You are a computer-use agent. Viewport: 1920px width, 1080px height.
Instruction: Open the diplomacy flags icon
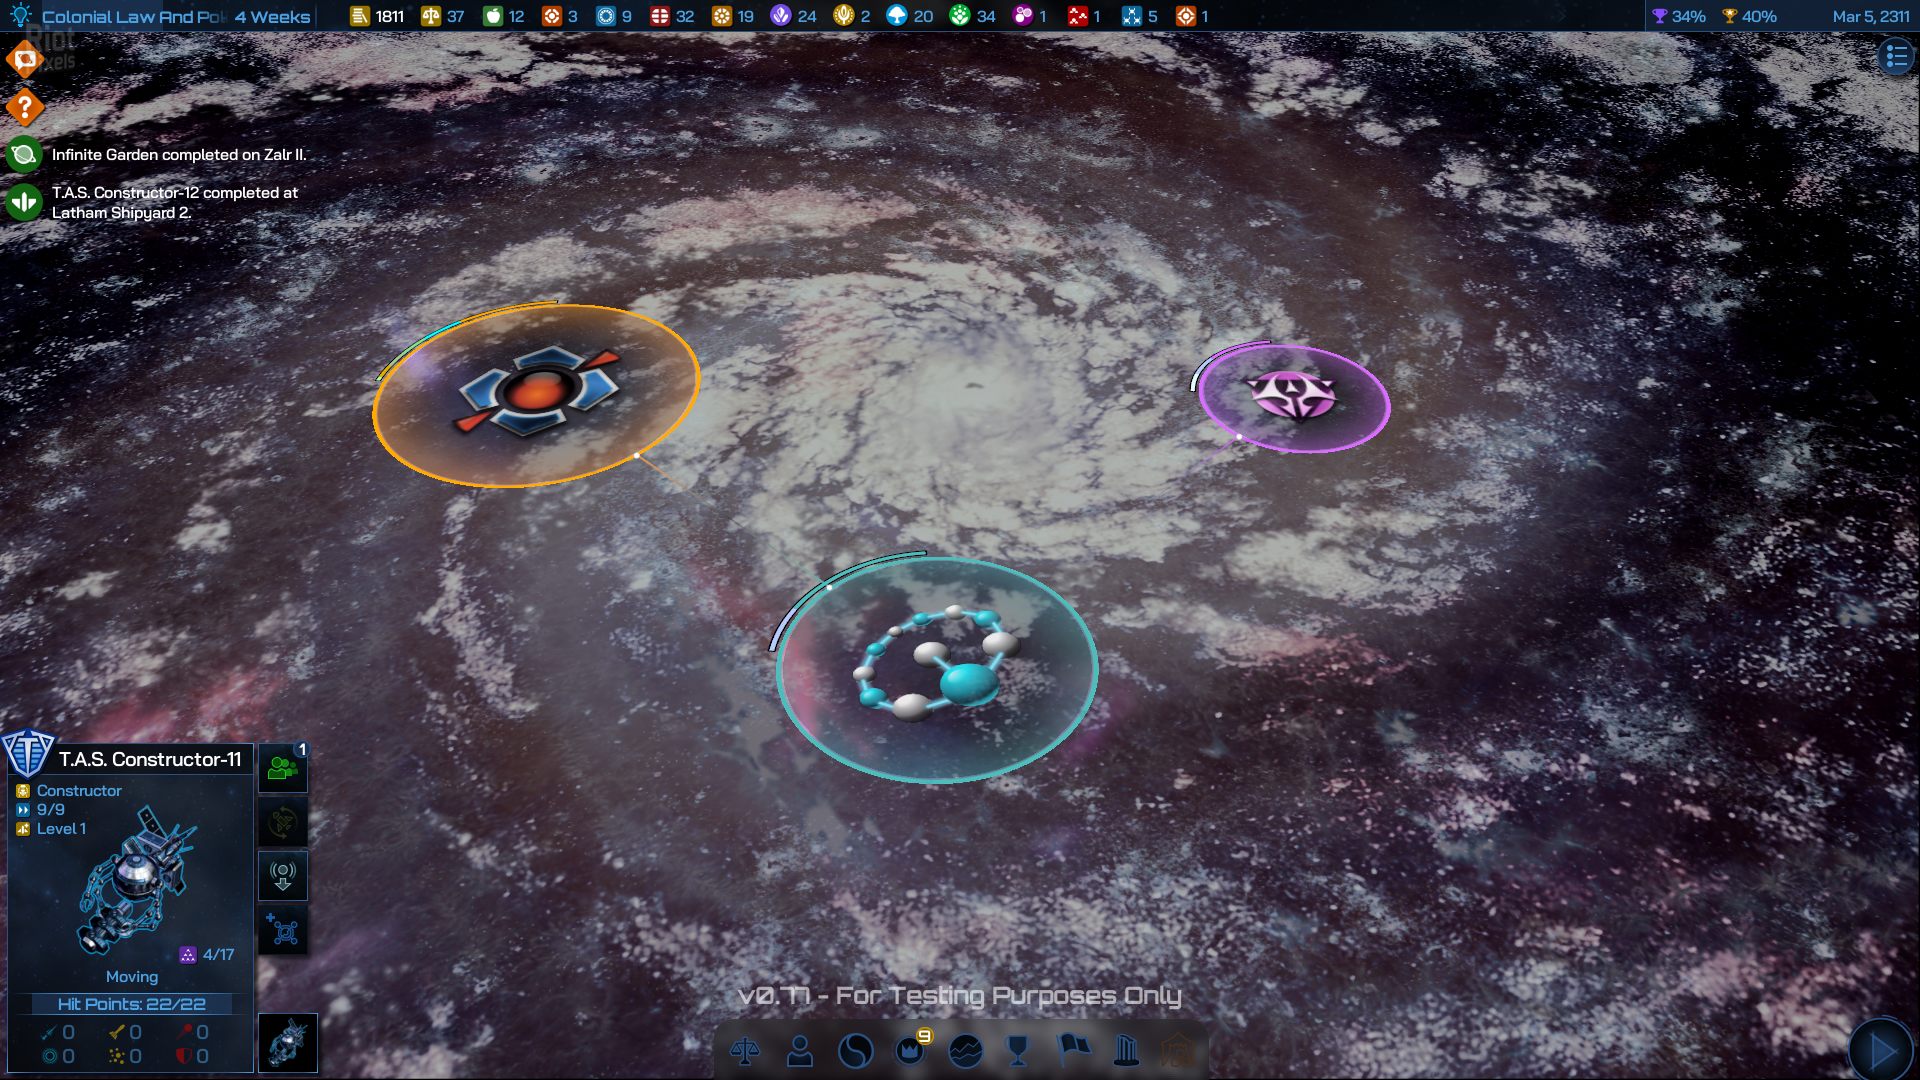(1073, 1048)
